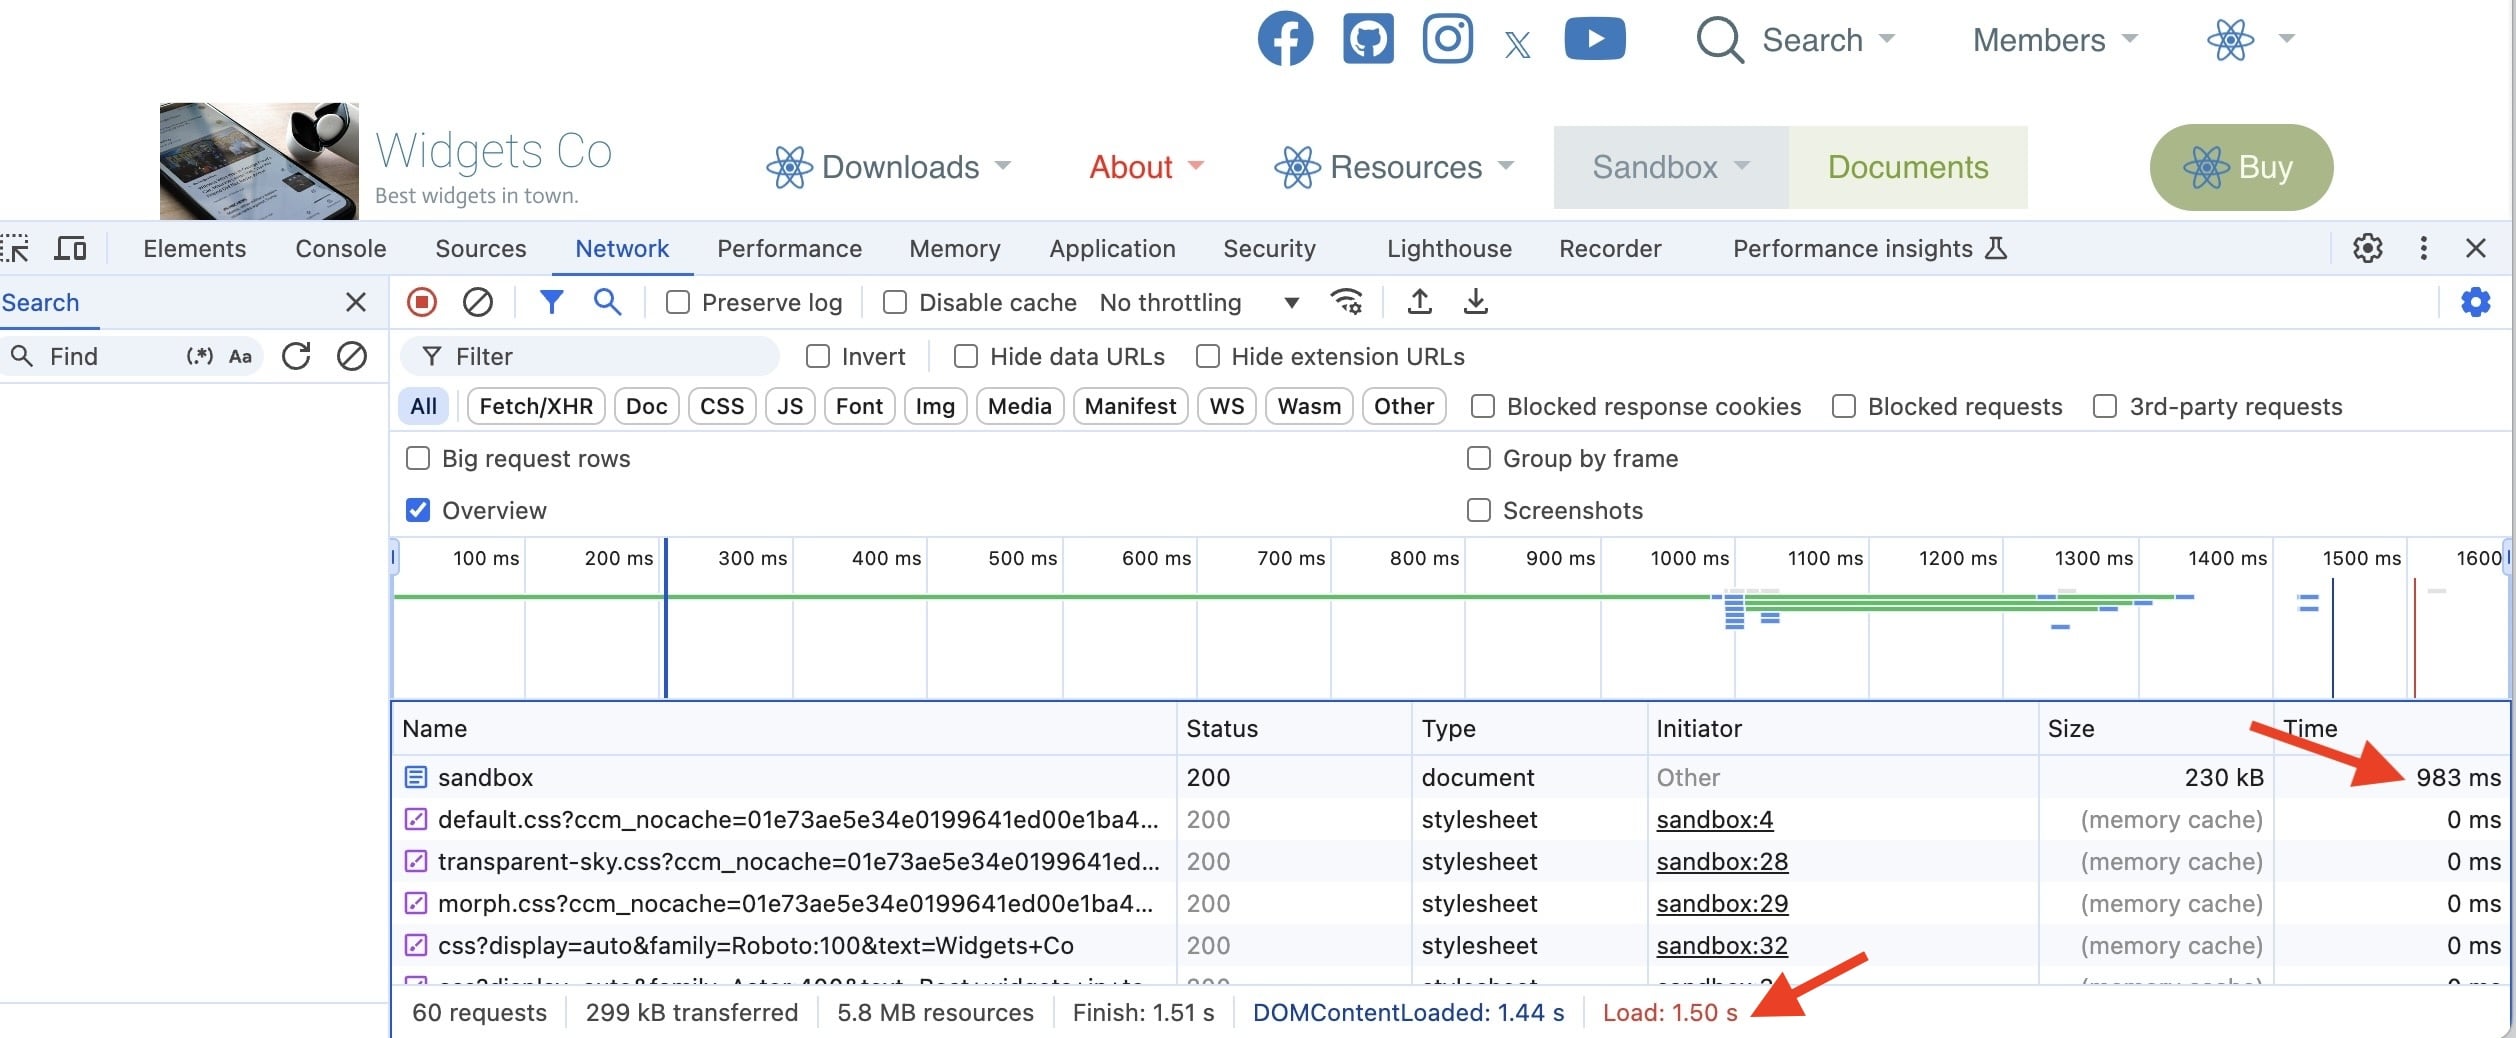Check the Disable cache option
2516x1038 pixels.
895,302
